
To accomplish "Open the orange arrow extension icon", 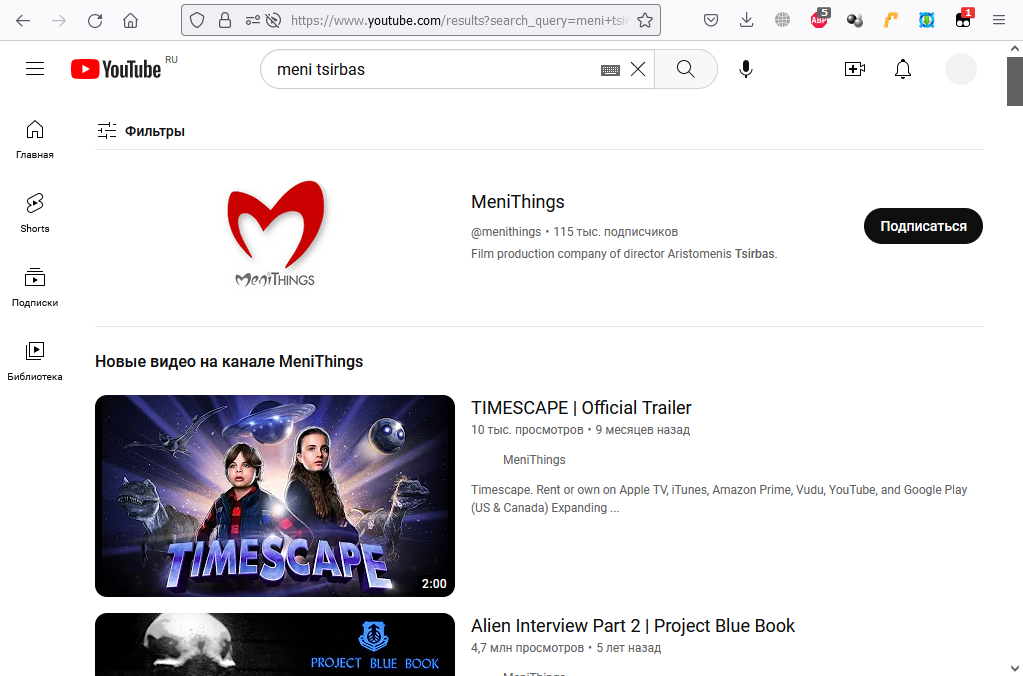I will pos(891,21).
